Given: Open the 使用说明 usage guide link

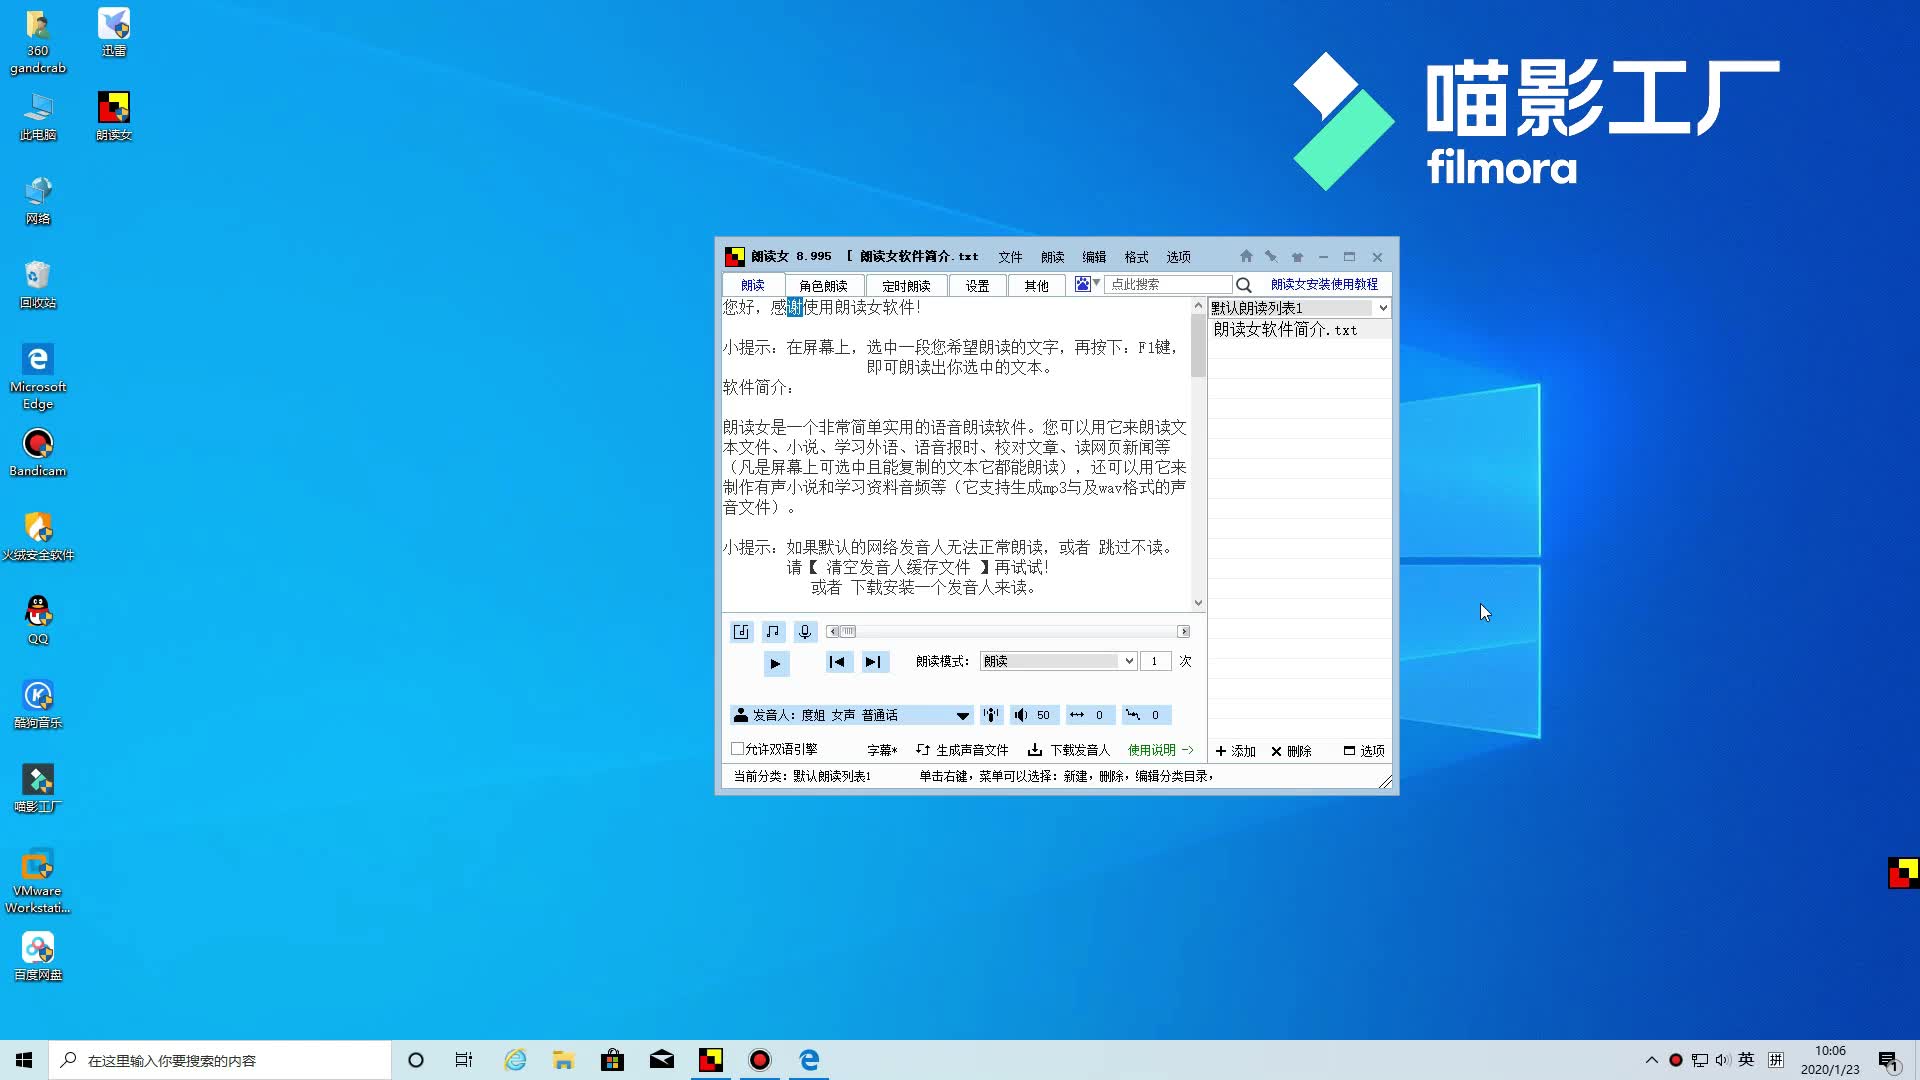Looking at the screenshot, I should 1160,750.
